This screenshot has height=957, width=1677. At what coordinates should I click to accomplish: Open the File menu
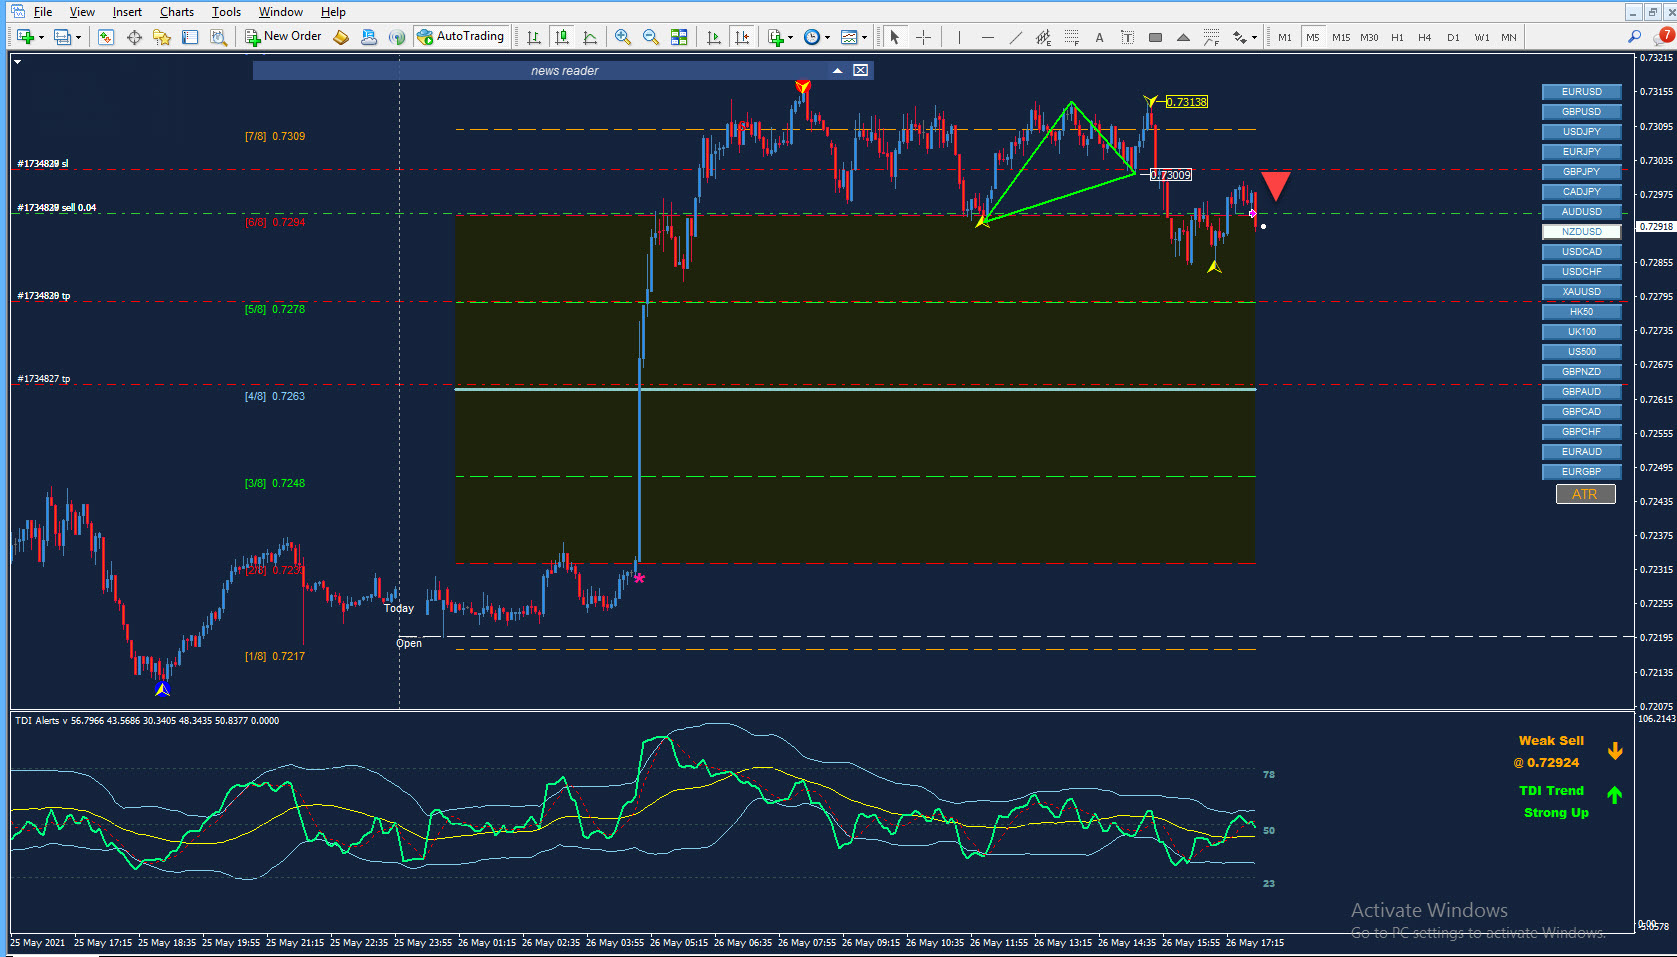point(43,12)
